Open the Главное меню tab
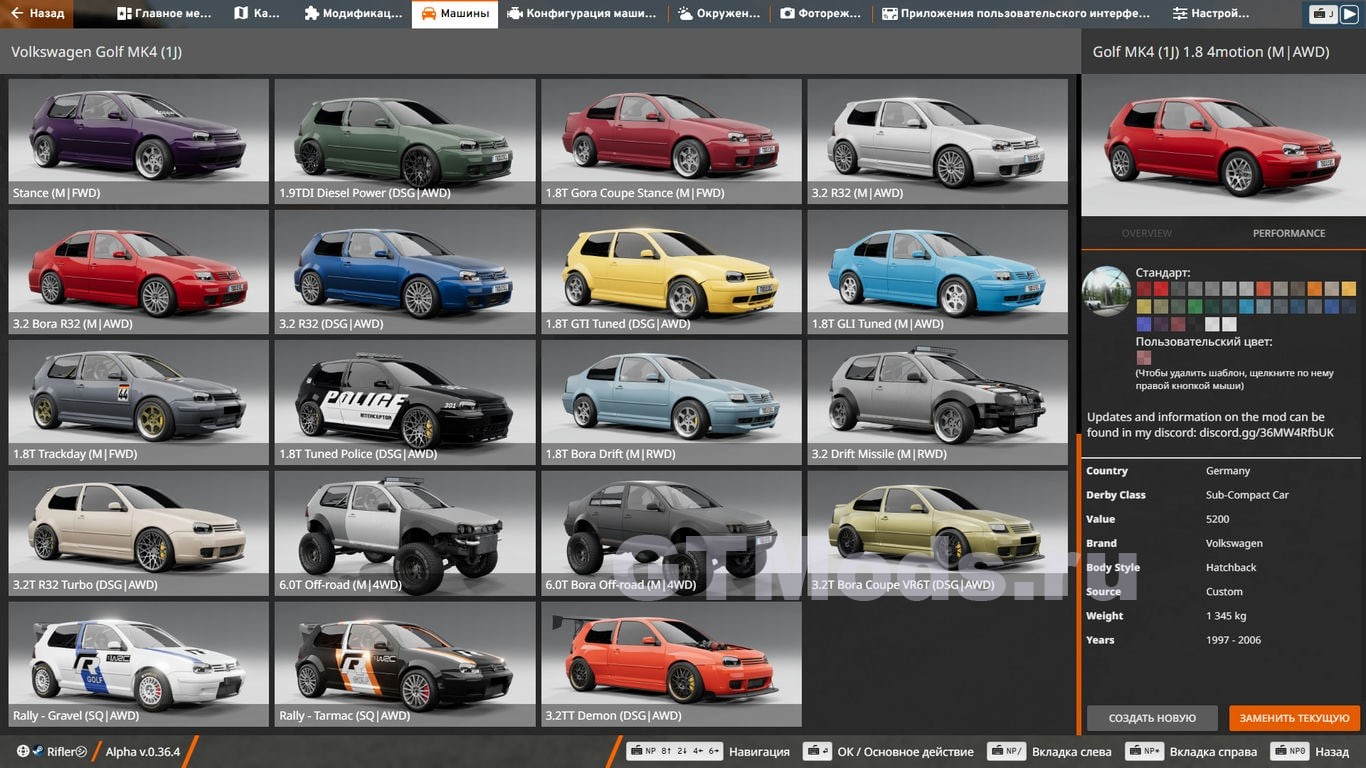The width and height of the screenshot is (1366, 768). tap(164, 14)
